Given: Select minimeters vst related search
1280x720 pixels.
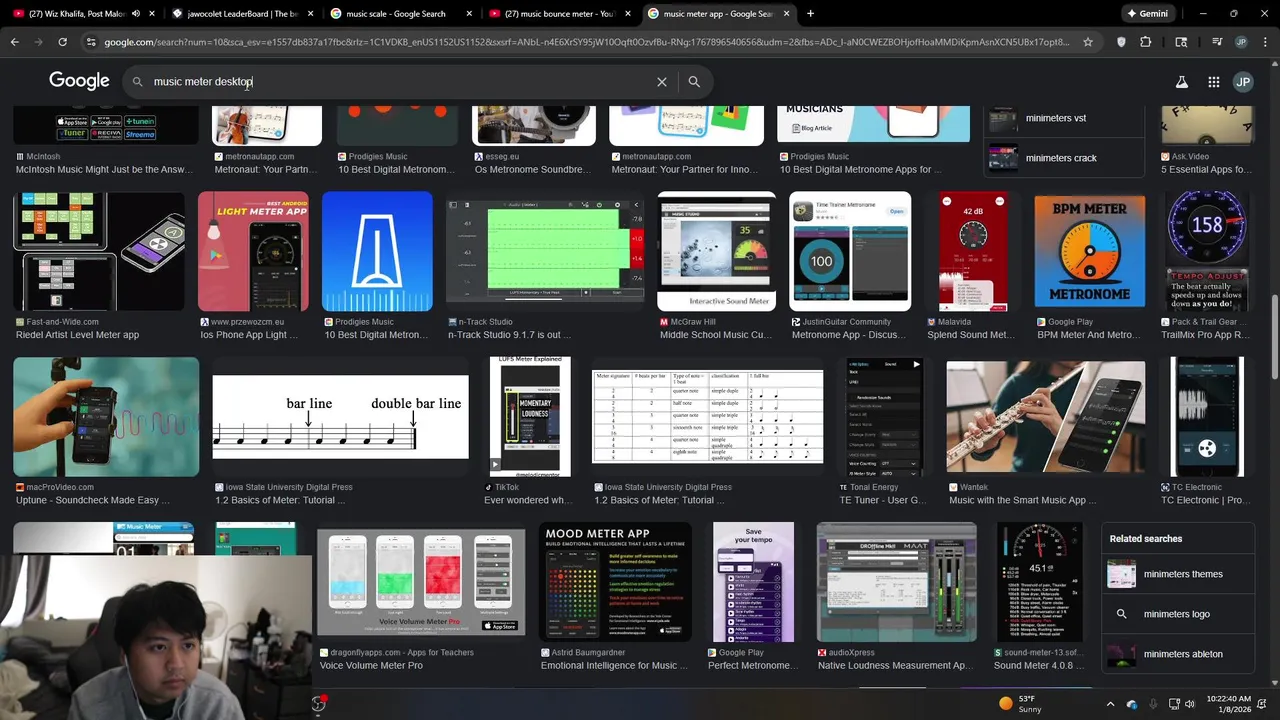Looking at the screenshot, I should 1064,118.
